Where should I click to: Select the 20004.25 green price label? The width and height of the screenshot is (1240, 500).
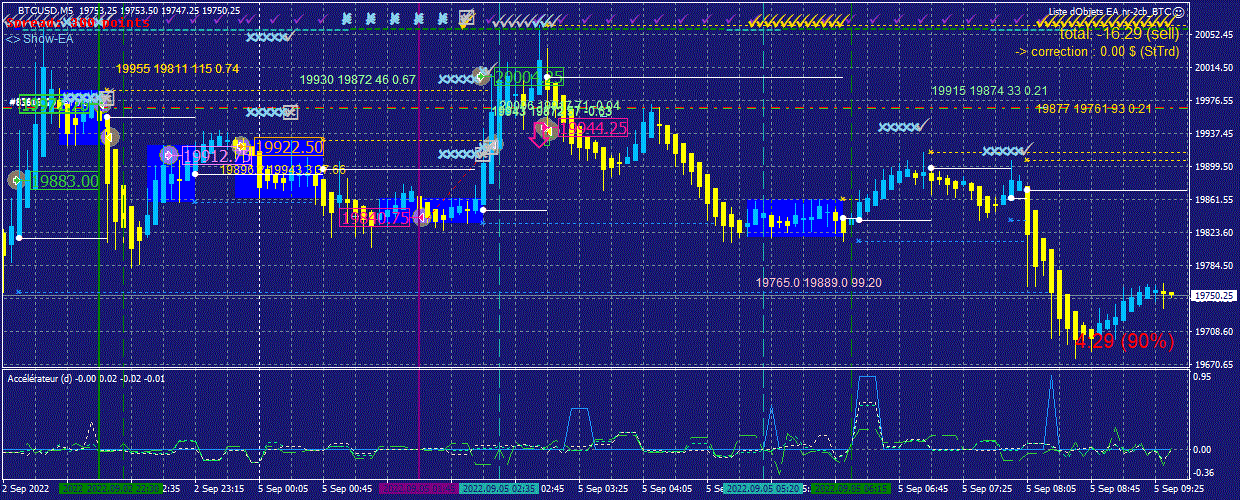tap(529, 77)
